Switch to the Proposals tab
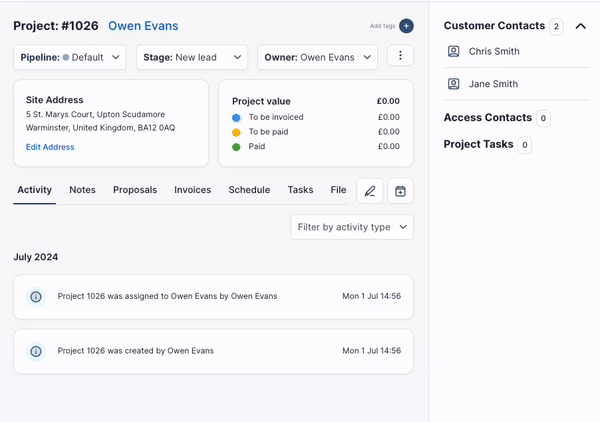 (x=135, y=190)
